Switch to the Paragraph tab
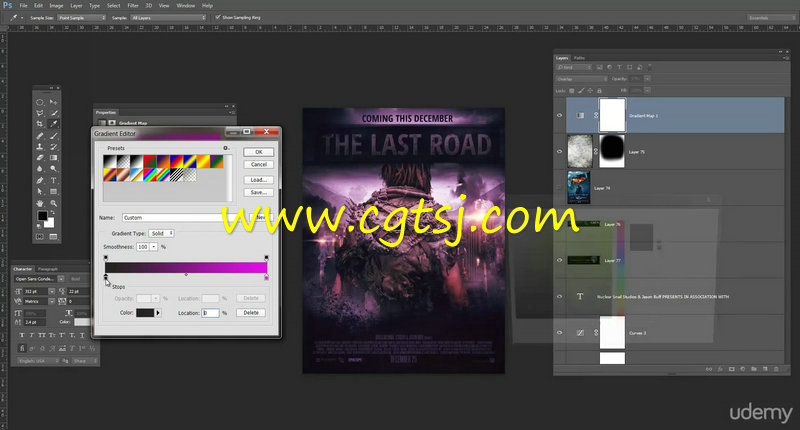This screenshot has height=430, width=800. 47,269
